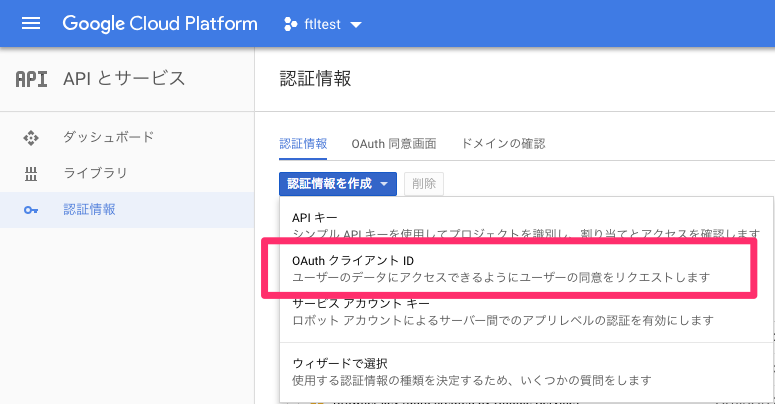Screen dimensions: 775x404
Task: Open the ライブラリ sidebar item
Action: tap(127, 174)
